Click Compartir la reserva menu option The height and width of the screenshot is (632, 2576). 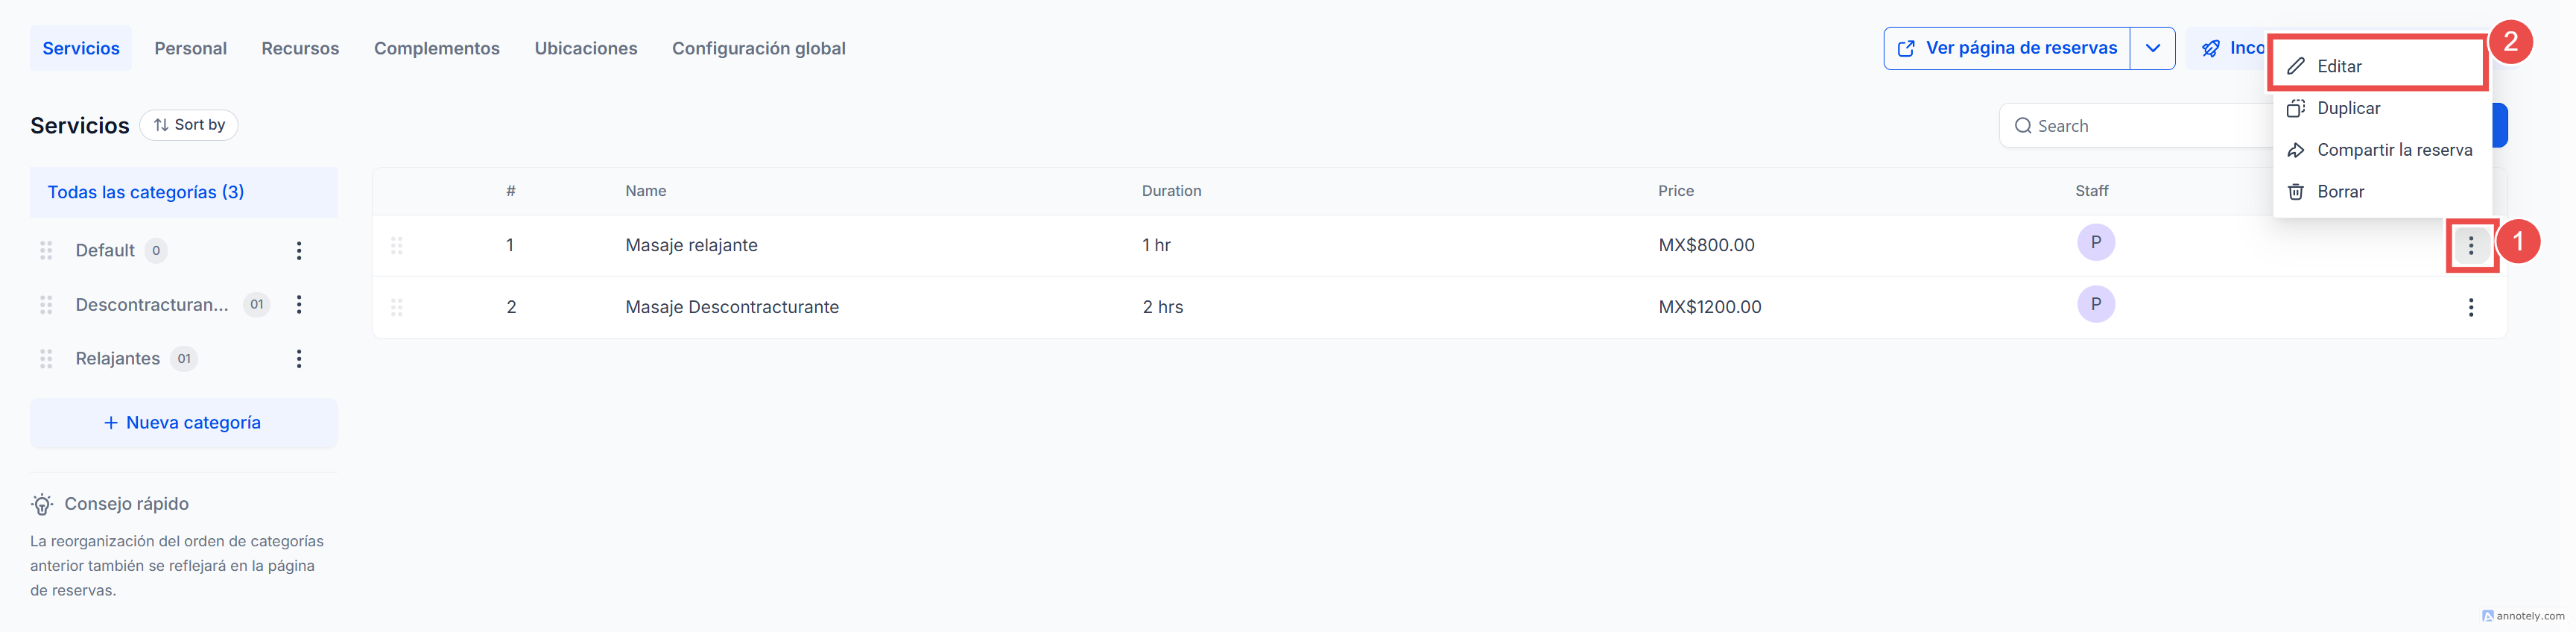tap(2394, 150)
